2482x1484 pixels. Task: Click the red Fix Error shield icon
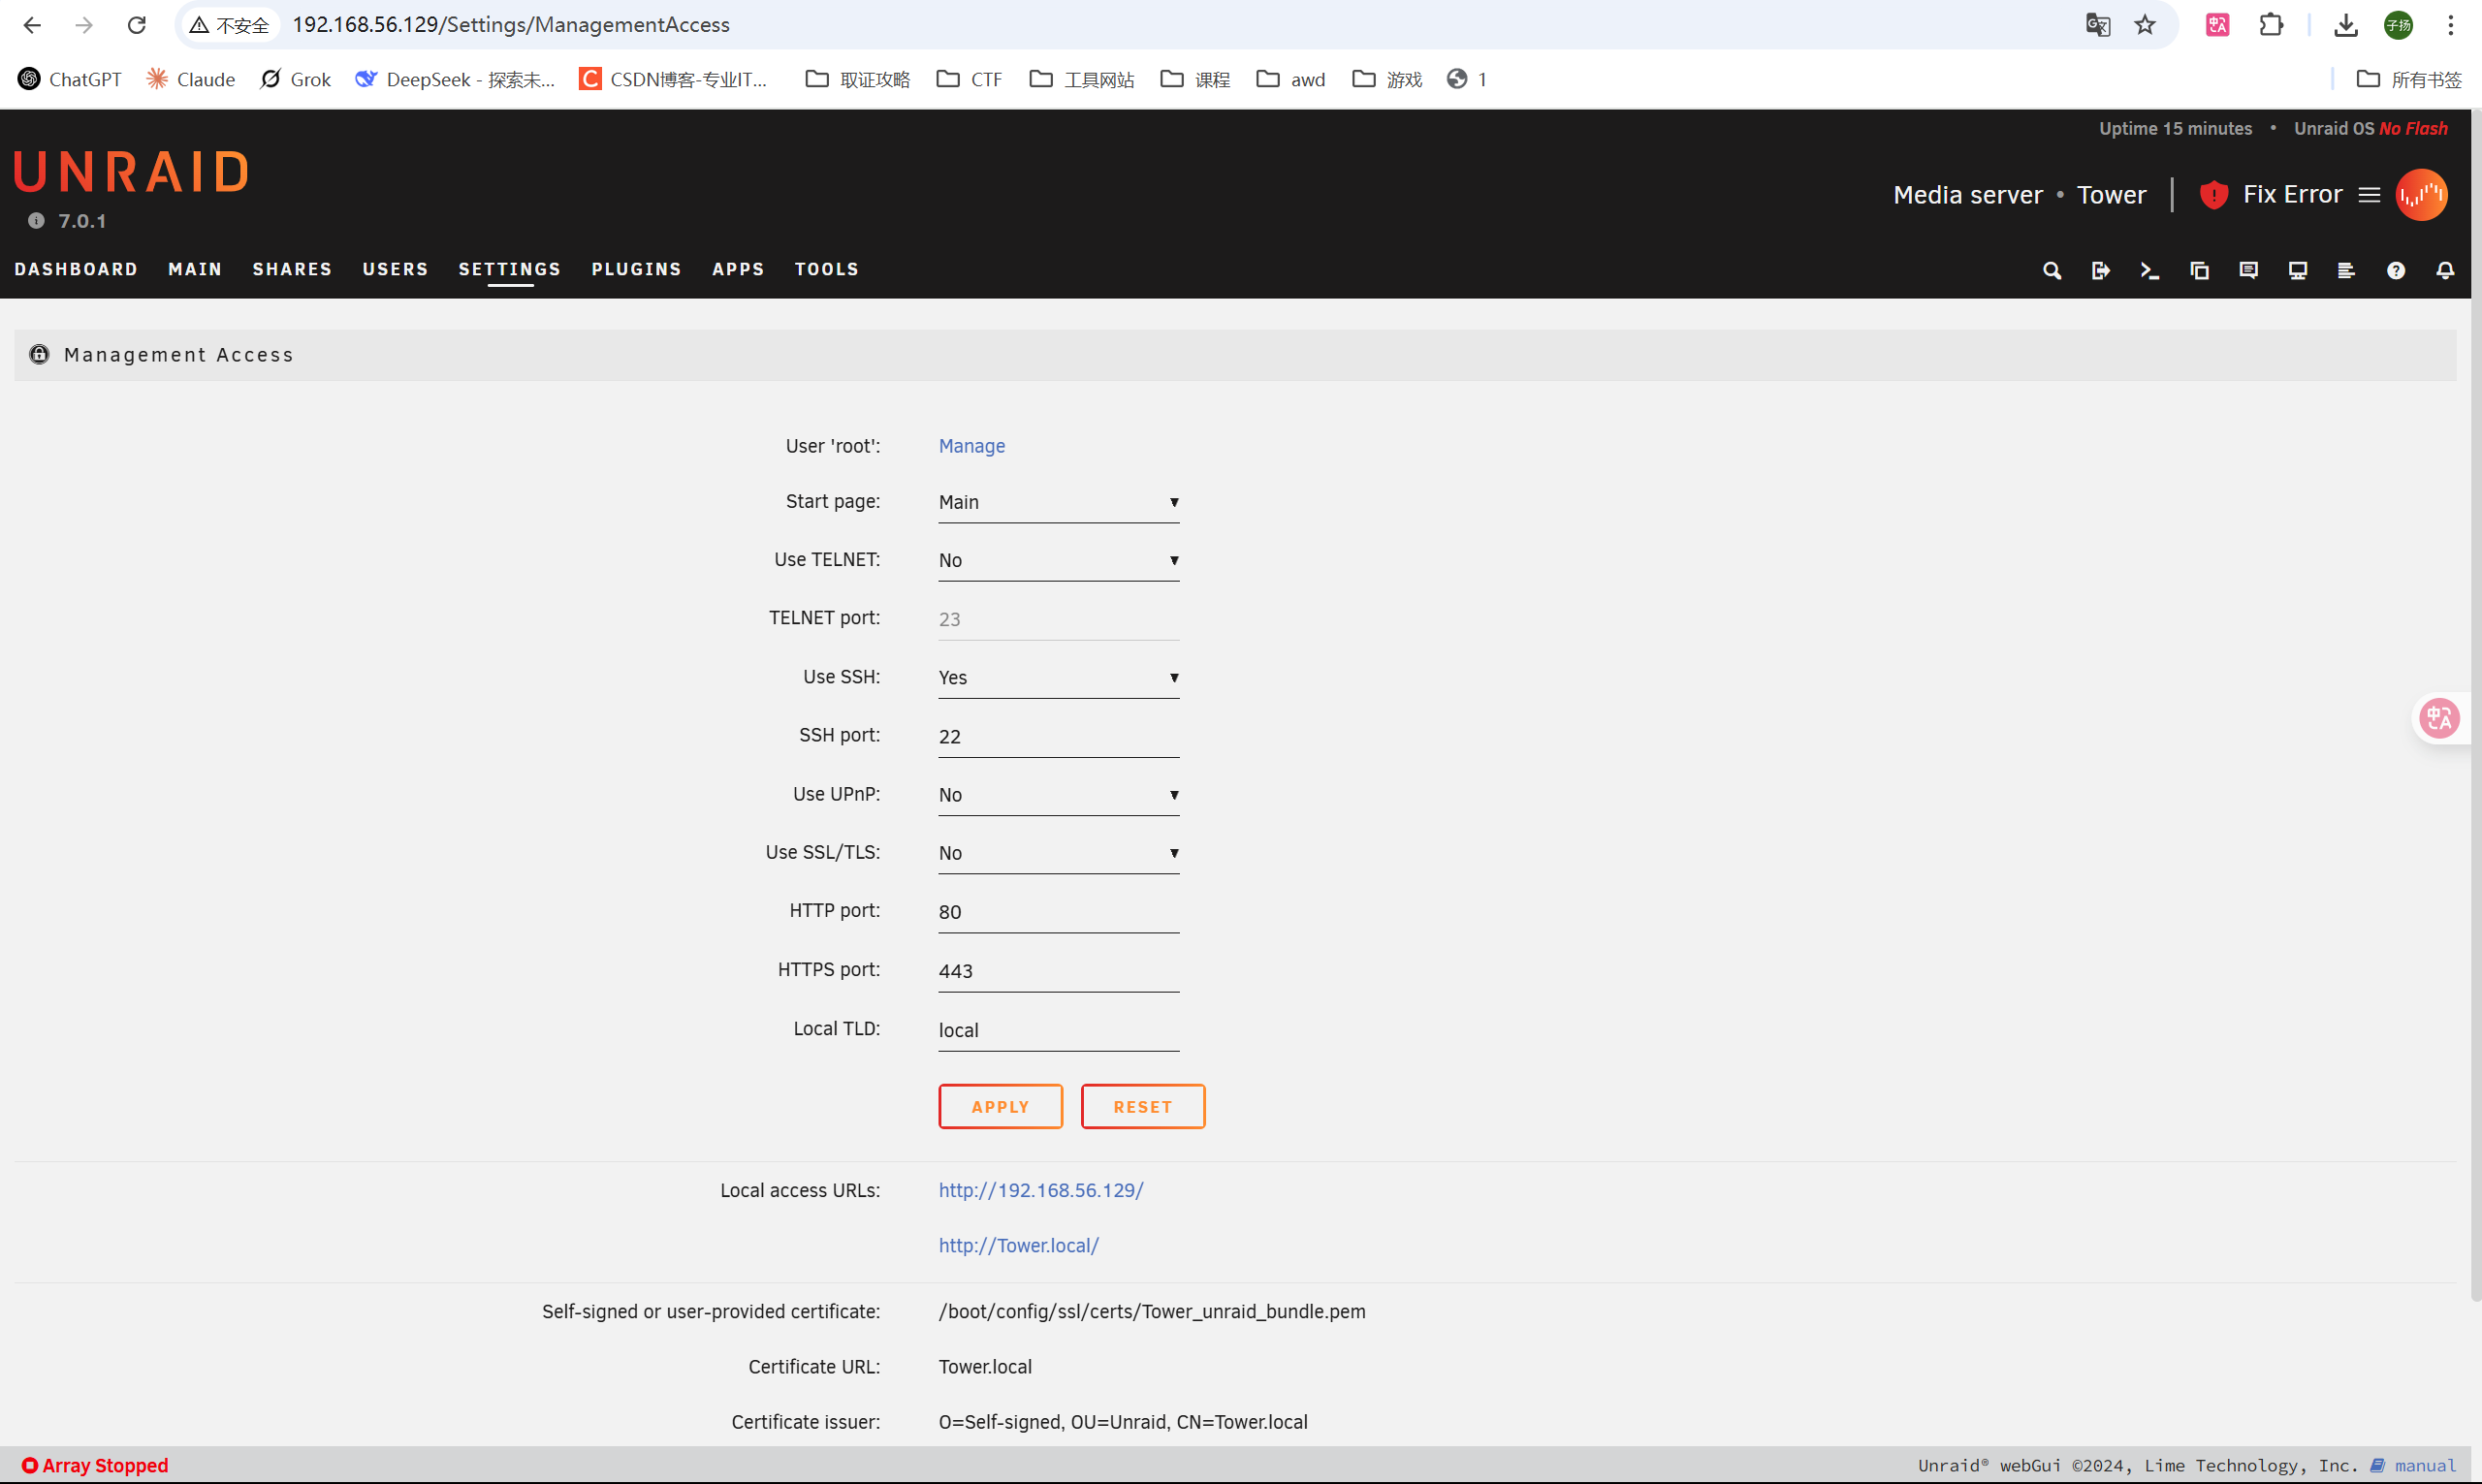(x=2213, y=194)
